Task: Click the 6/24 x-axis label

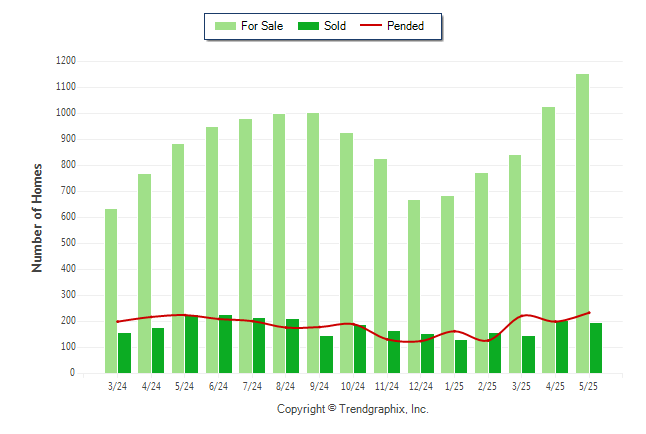Action: (218, 386)
